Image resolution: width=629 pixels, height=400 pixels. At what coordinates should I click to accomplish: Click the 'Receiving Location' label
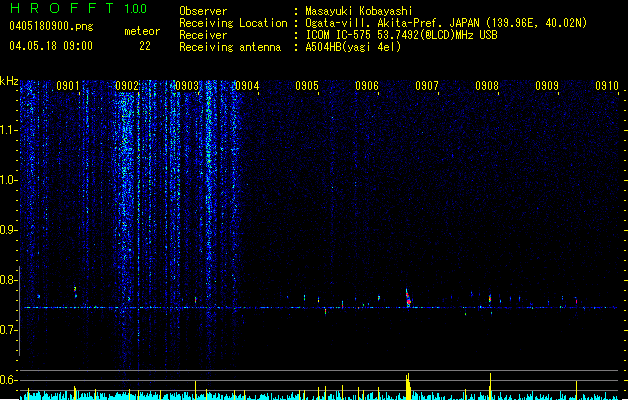coord(233,23)
